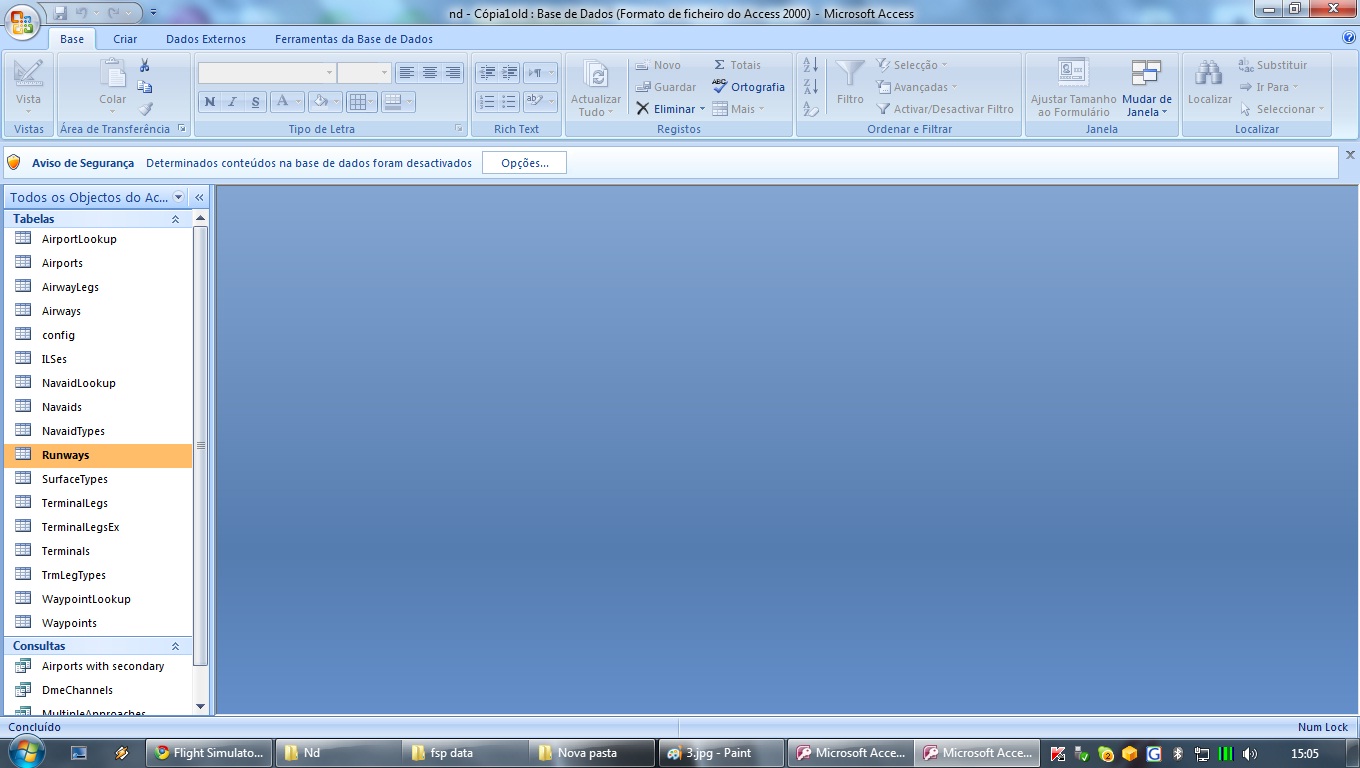Click the sort ascending A-Z icon
This screenshot has width=1360, height=768.
(811, 65)
